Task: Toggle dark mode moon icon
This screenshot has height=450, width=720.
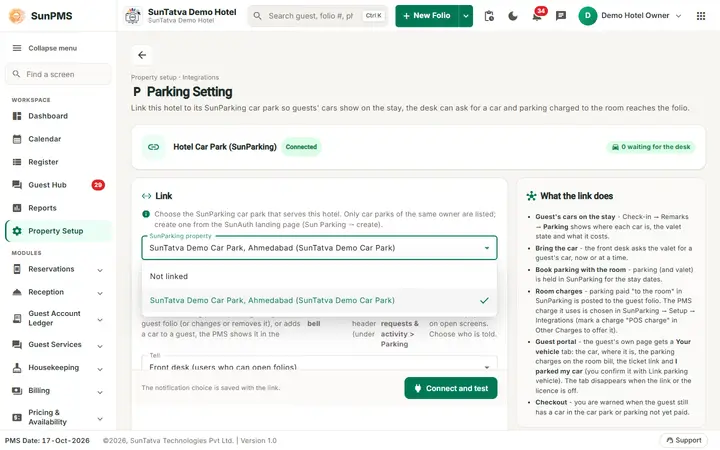Action: pos(513,16)
